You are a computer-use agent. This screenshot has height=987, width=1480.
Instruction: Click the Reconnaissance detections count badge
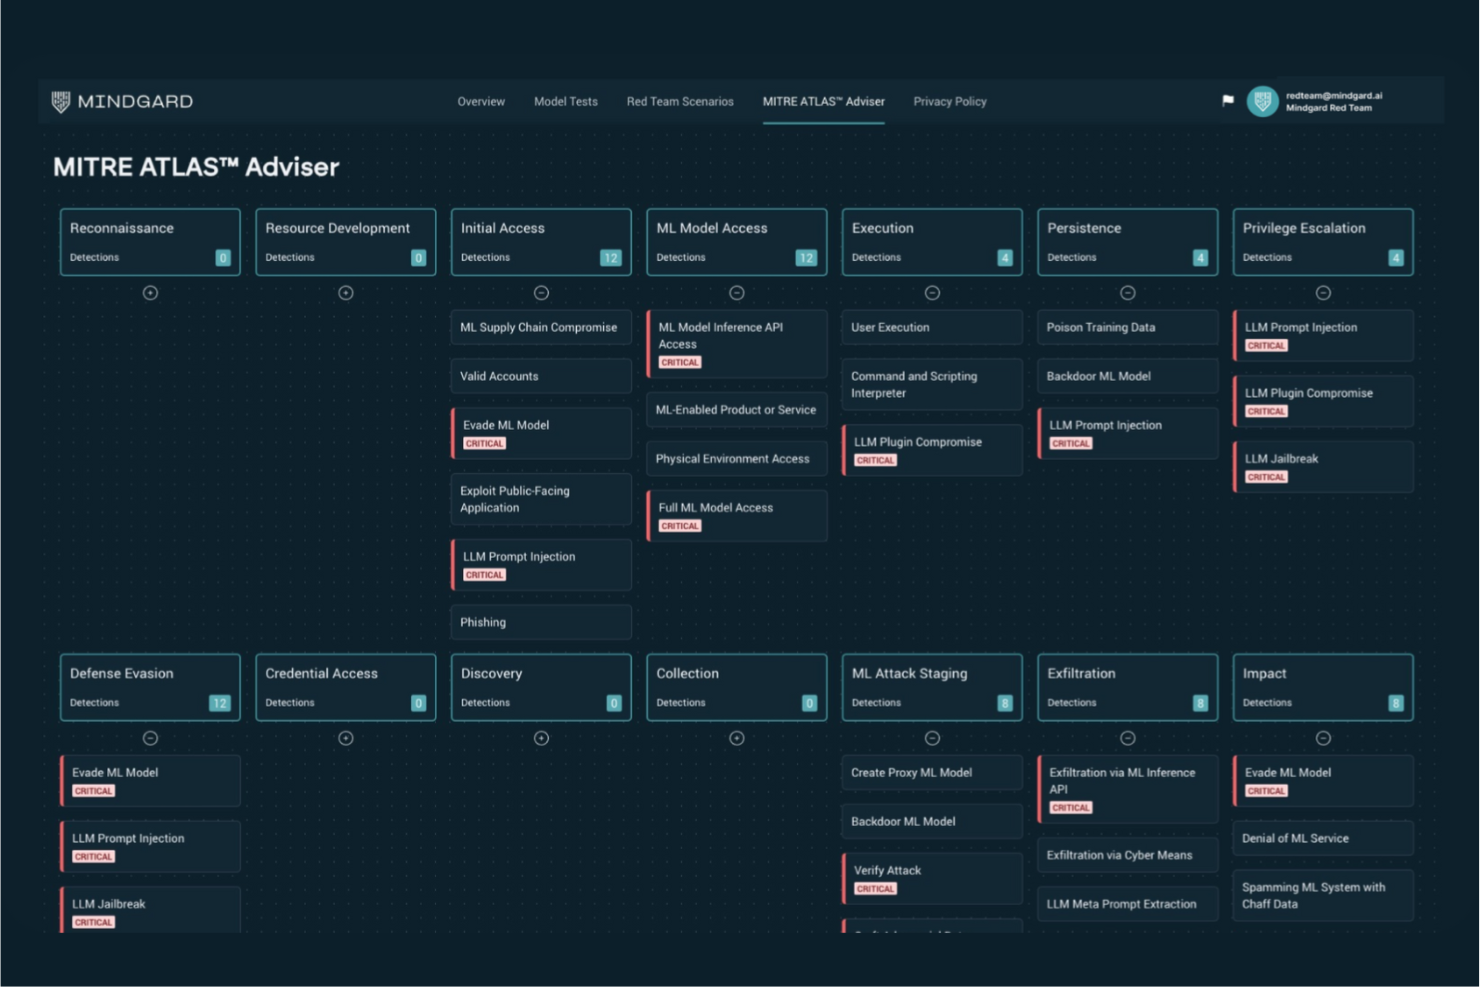tap(223, 258)
